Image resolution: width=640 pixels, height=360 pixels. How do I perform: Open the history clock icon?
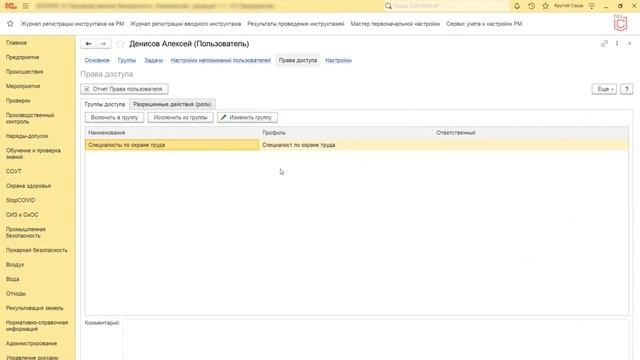(531, 6)
